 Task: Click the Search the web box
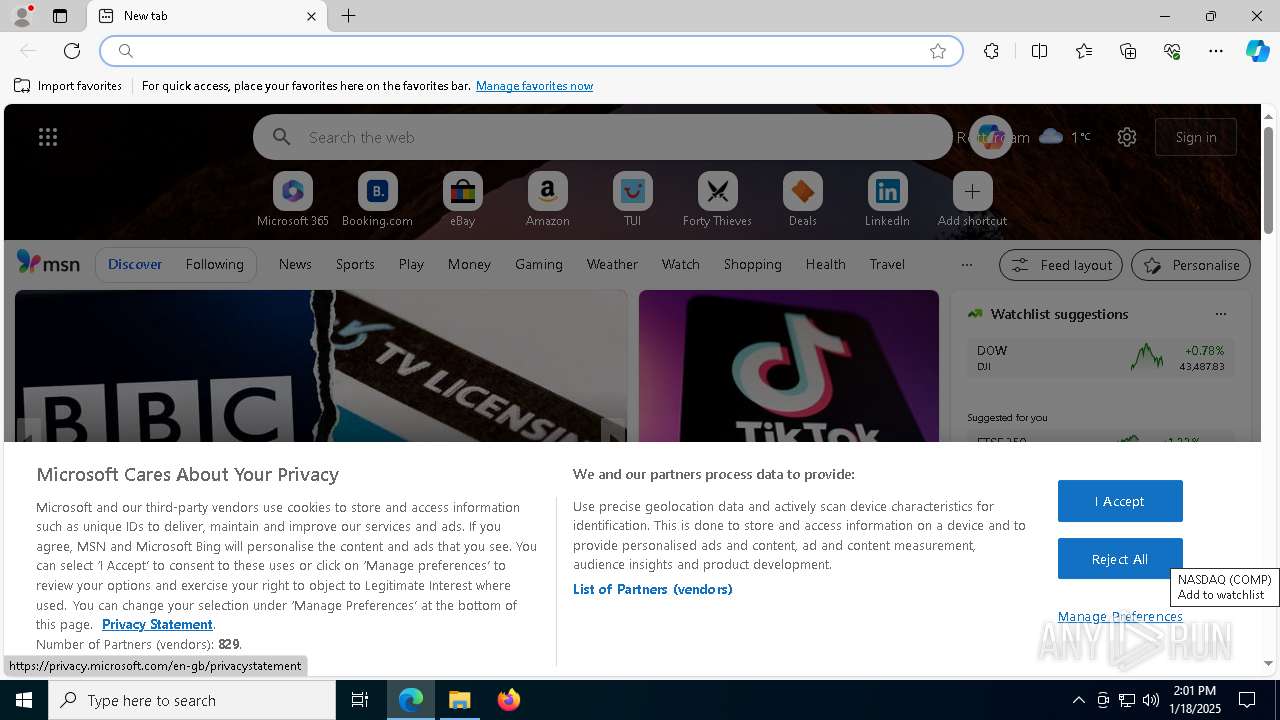[x=603, y=137]
